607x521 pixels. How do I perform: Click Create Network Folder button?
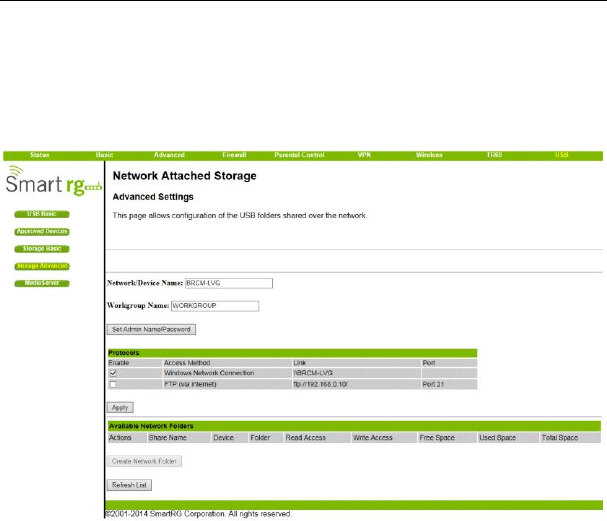pos(144,461)
